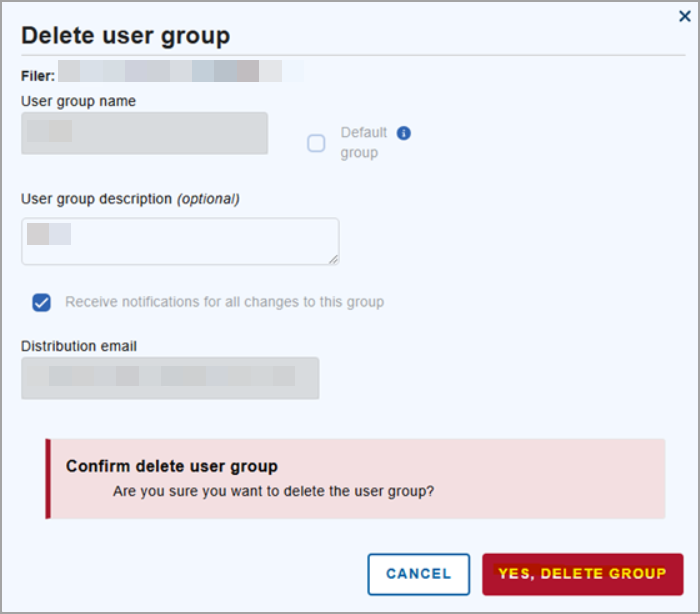Click the 'Delete user group' title
The width and height of the screenshot is (700, 614).
click(125, 36)
